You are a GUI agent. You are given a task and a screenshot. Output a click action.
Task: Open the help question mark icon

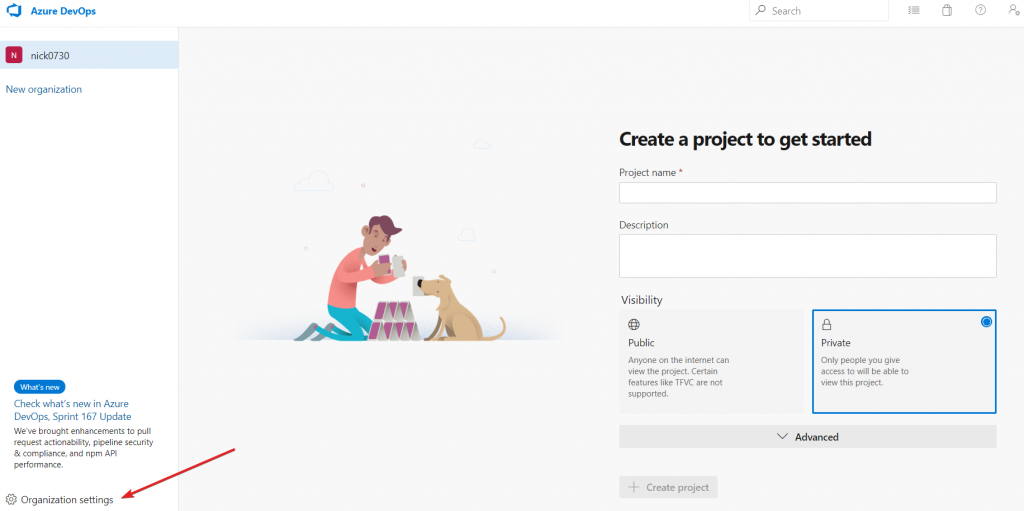tap(980, 10)
